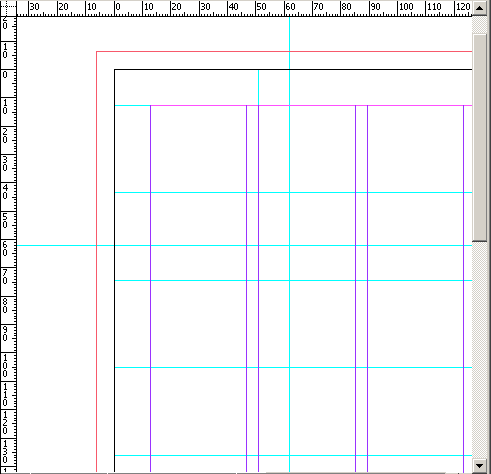
Task: Click the 120 mark on horizontal ruler
Action: pyautogui.click(x=463, y=7)
